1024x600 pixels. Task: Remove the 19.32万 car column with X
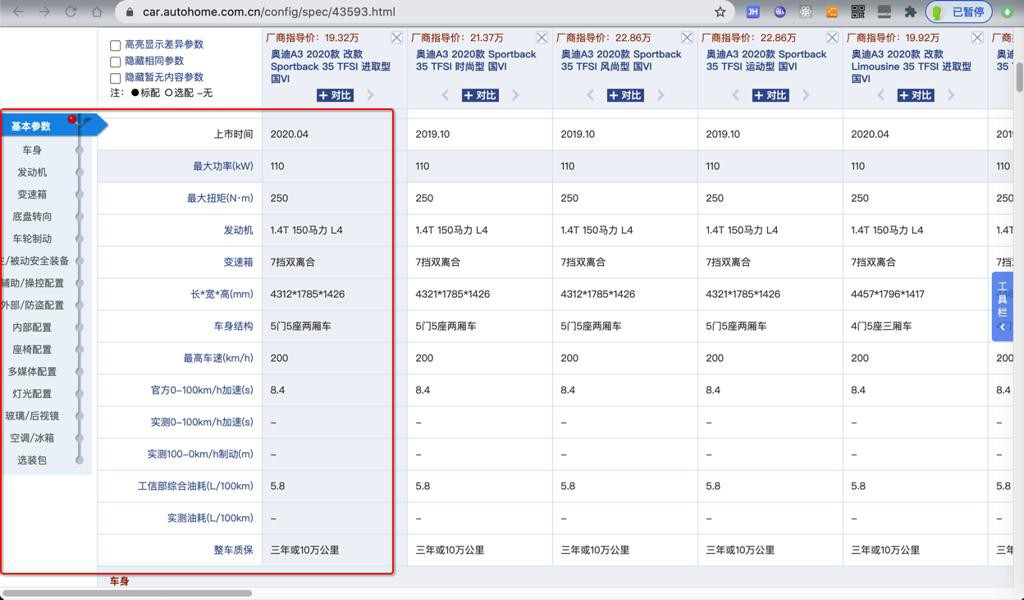[396, 38]
